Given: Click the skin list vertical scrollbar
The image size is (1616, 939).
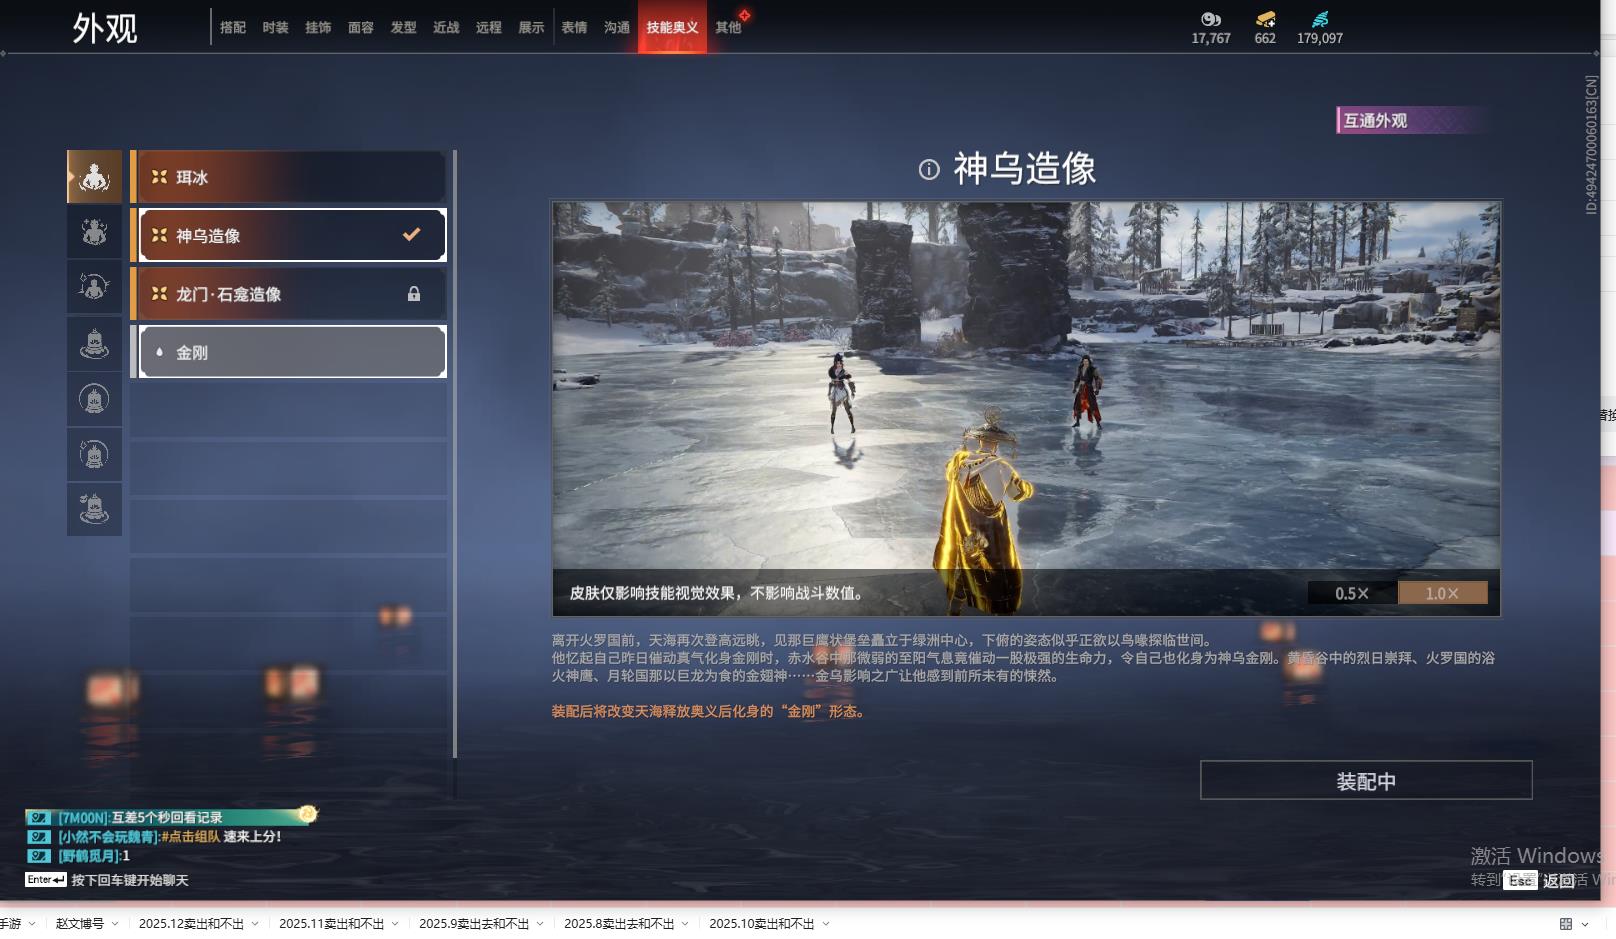Looking at the screenshot, I should [x=455, y=454].
